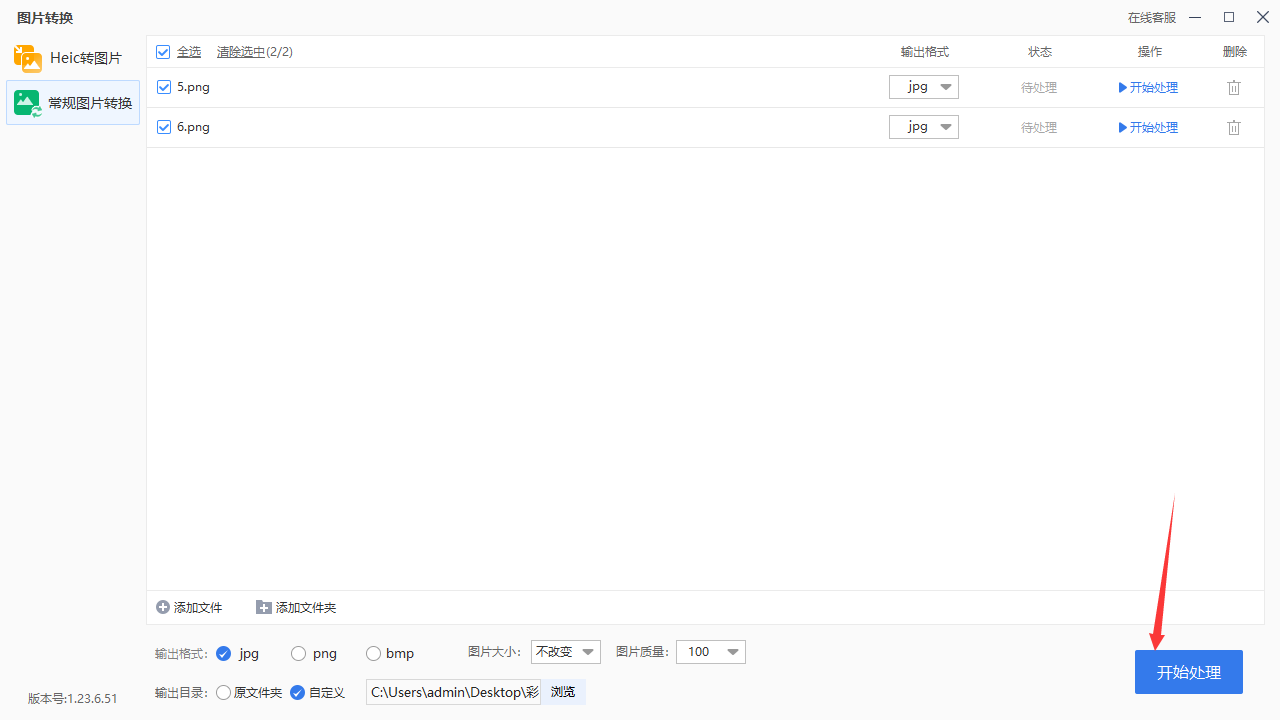Start processing 6.png via 开始处理 link
The width and height of the screenshot is (1280, 720).
pyautogui.click(x=1148, y=128)
